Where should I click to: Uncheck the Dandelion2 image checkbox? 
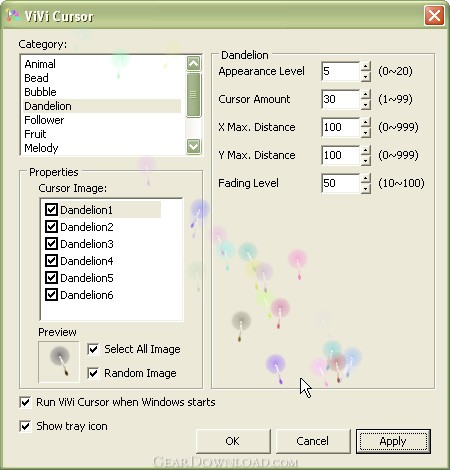[x=51, y=227]
